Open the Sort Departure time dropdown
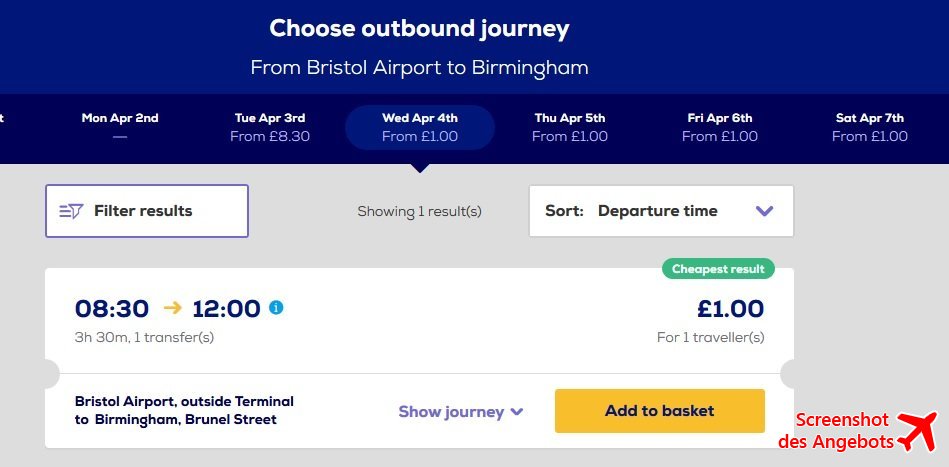The width and height of the screenshot is (949, 467). point(661,211)
